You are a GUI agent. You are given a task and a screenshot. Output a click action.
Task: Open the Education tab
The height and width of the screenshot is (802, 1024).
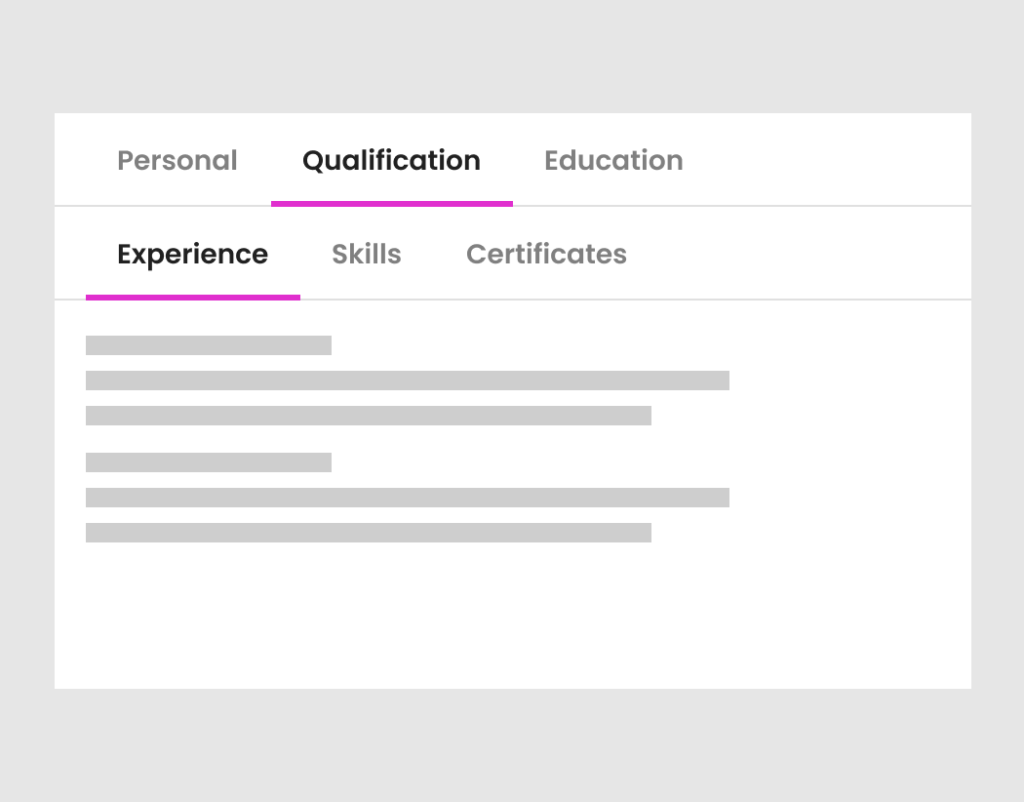coord(613,160)
